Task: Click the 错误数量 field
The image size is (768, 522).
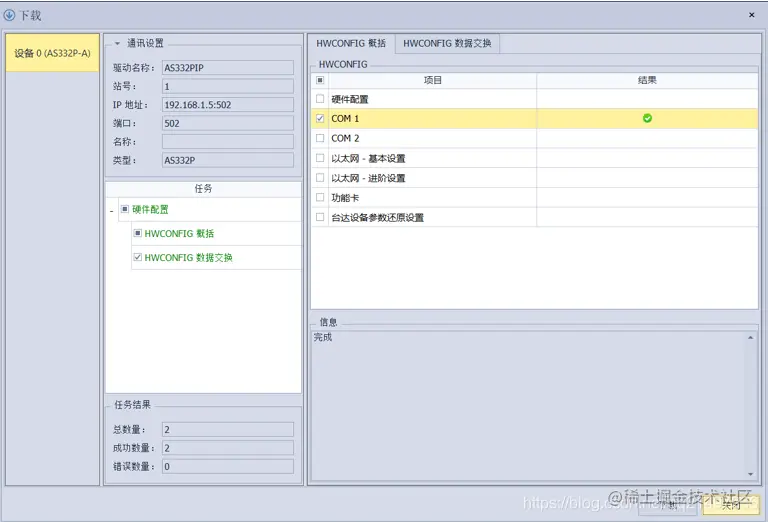Action: (228, 467)
